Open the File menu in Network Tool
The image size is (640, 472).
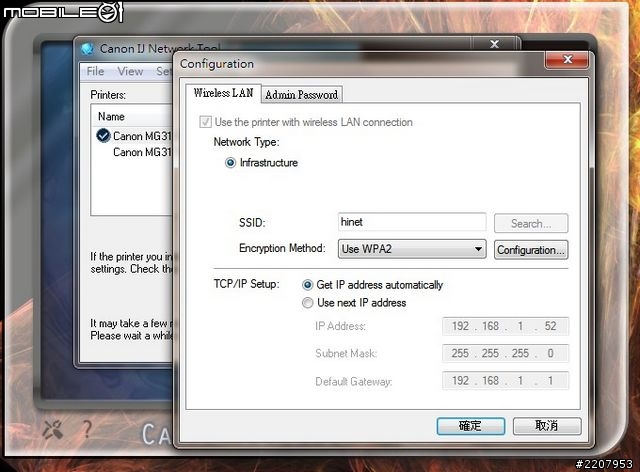coord(96,71)
